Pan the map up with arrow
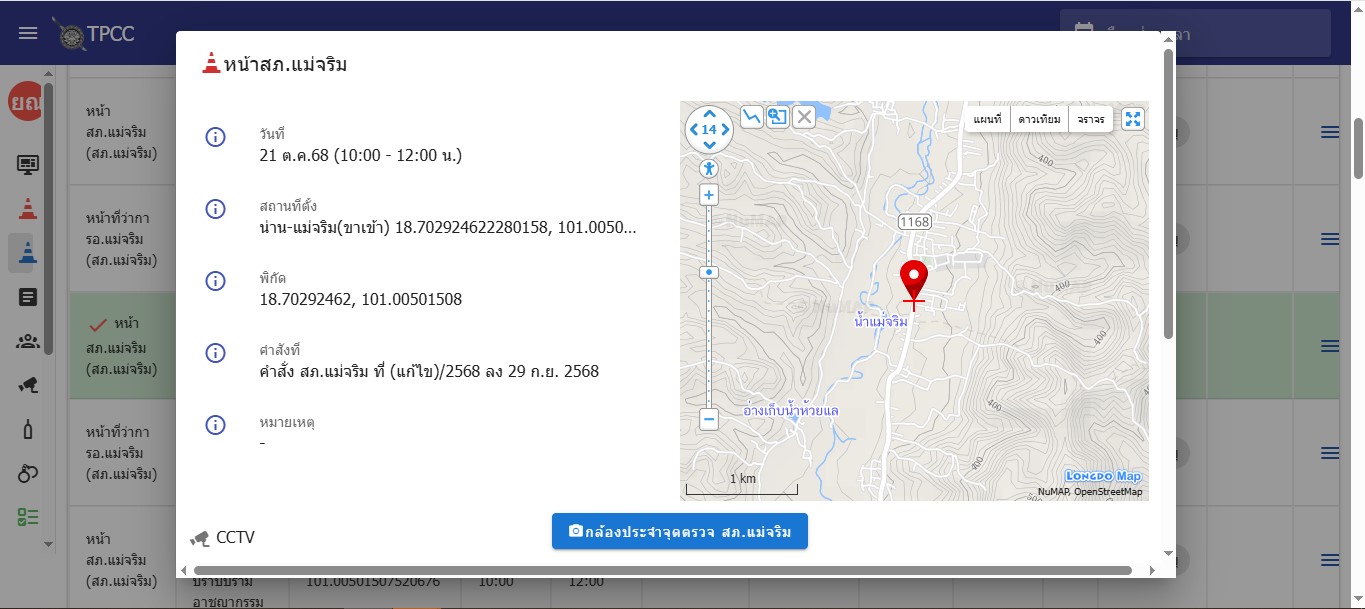This screenshot has width=1365, height=609. pyautogui.click(x=709, y=114)
